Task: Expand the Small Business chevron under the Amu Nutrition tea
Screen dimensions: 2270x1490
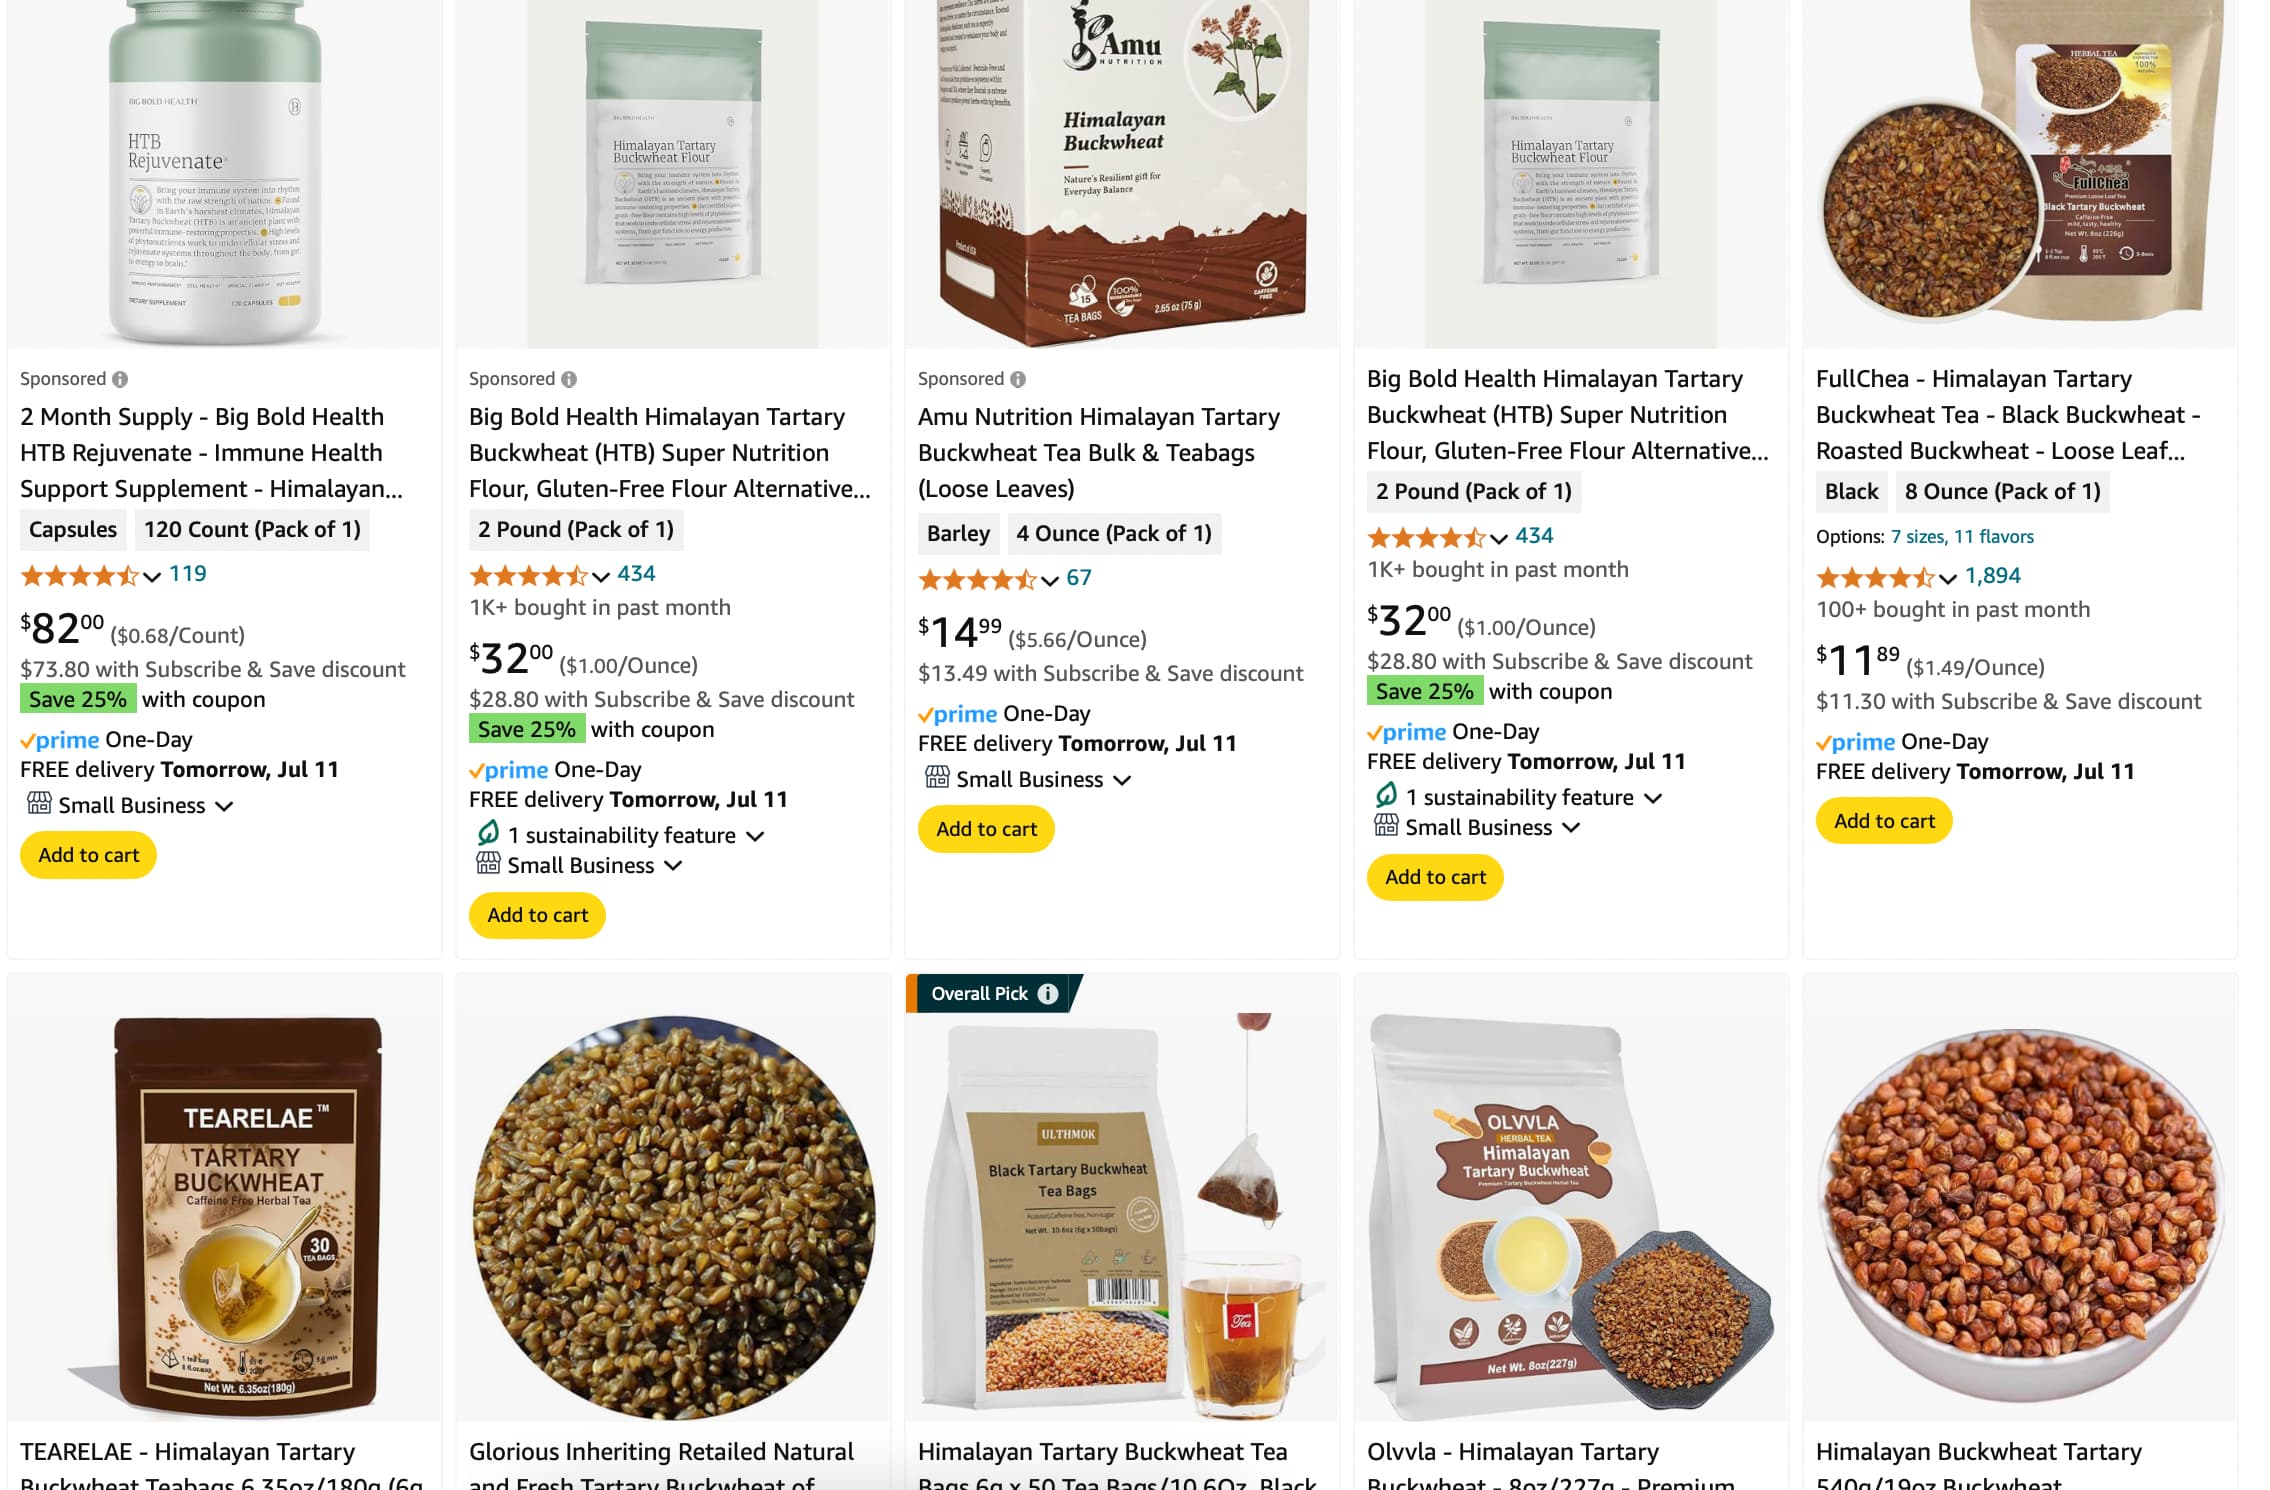Action: 1122,780
